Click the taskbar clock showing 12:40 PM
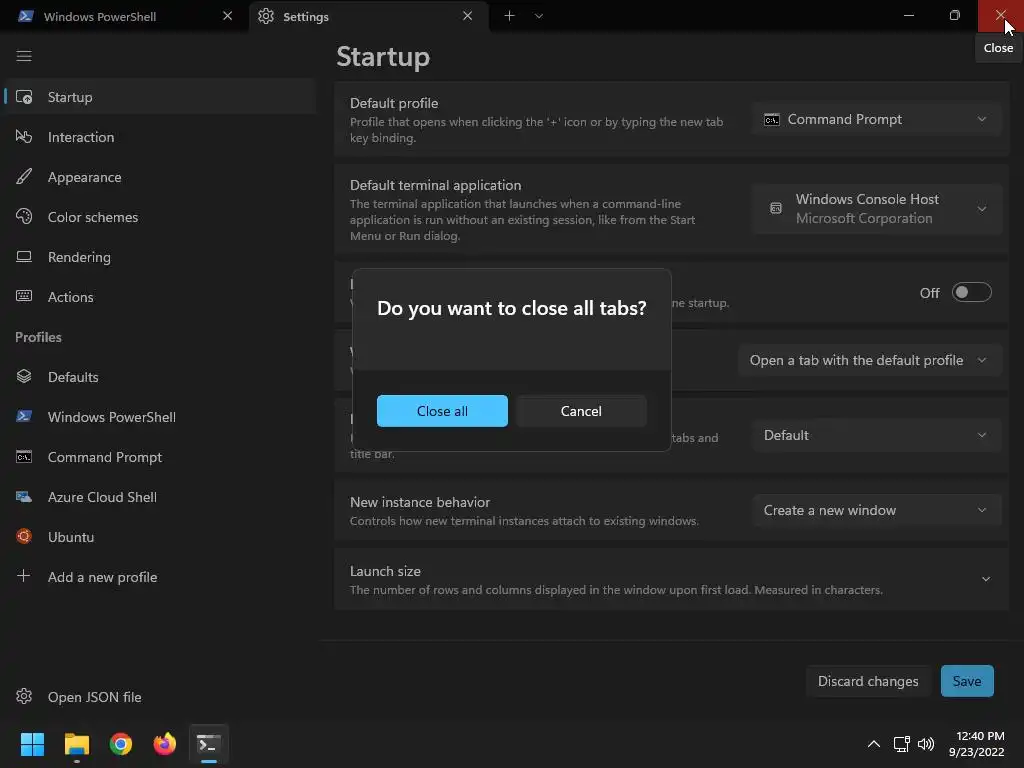 977,744
